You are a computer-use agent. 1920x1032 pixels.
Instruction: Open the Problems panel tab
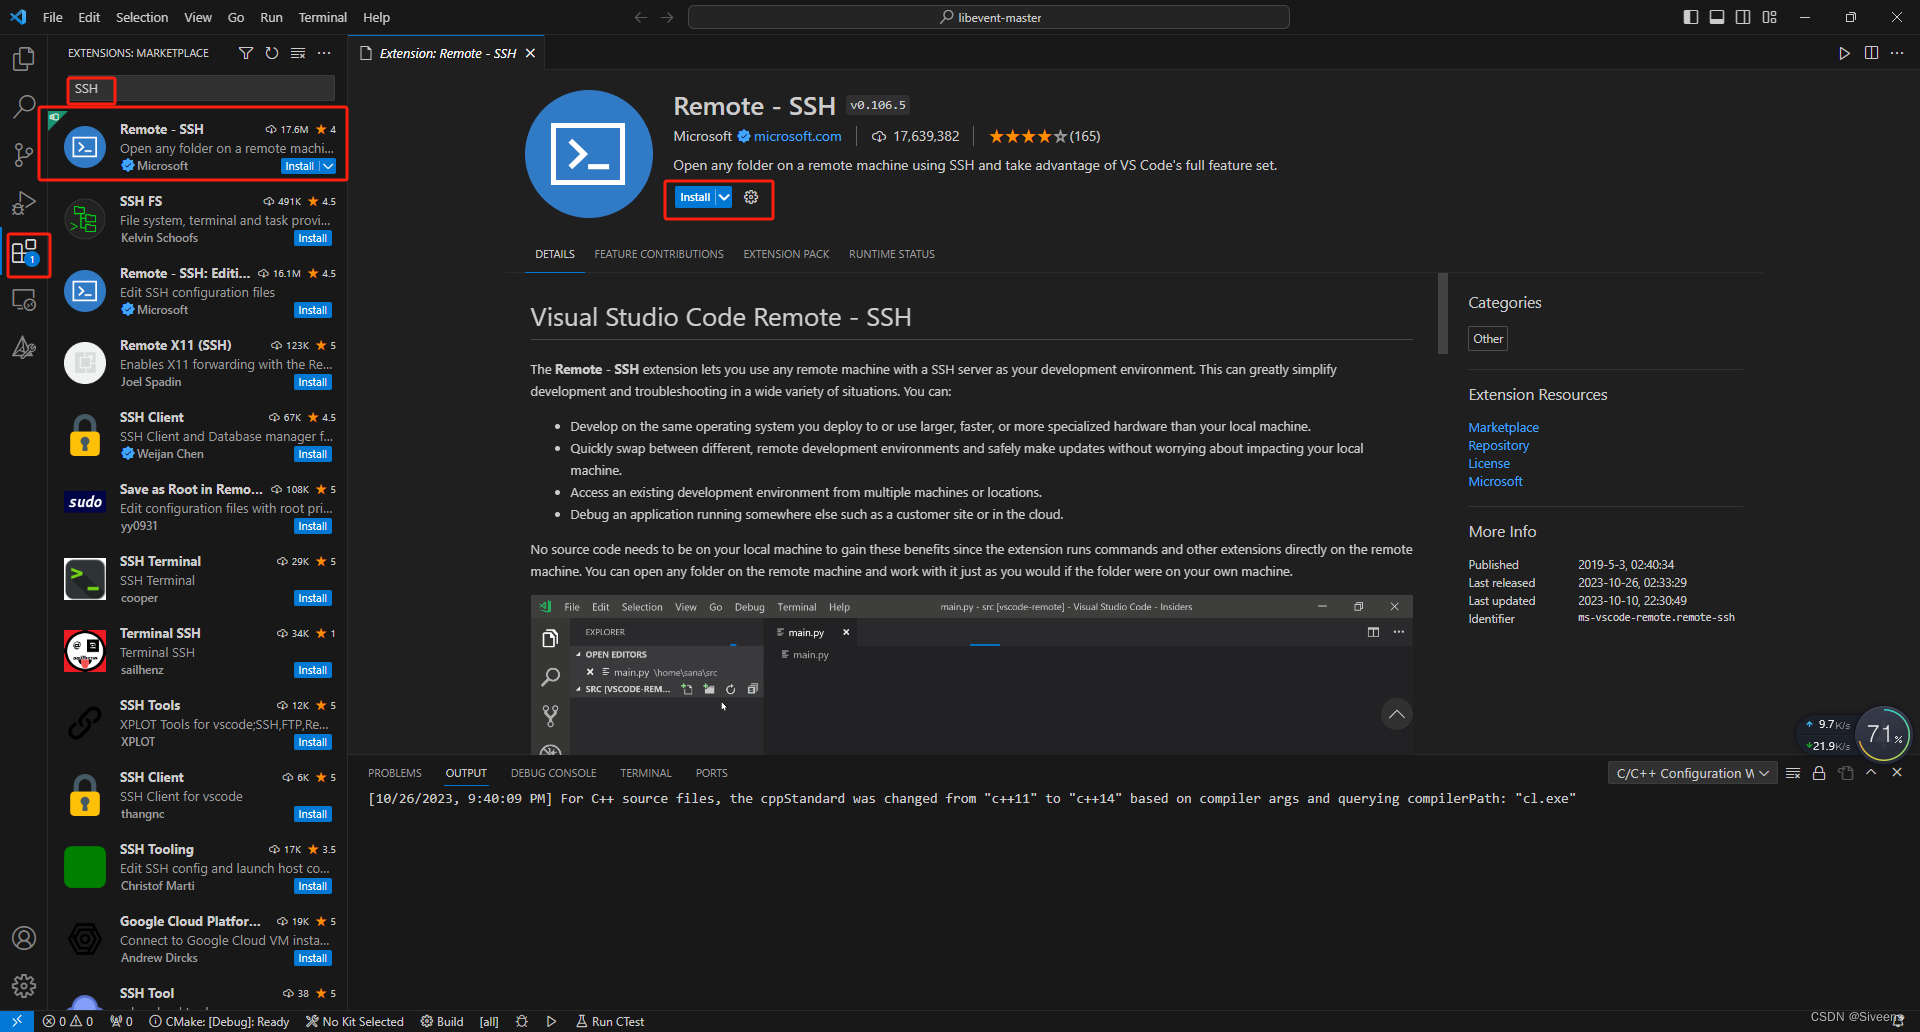pos(394,773)
